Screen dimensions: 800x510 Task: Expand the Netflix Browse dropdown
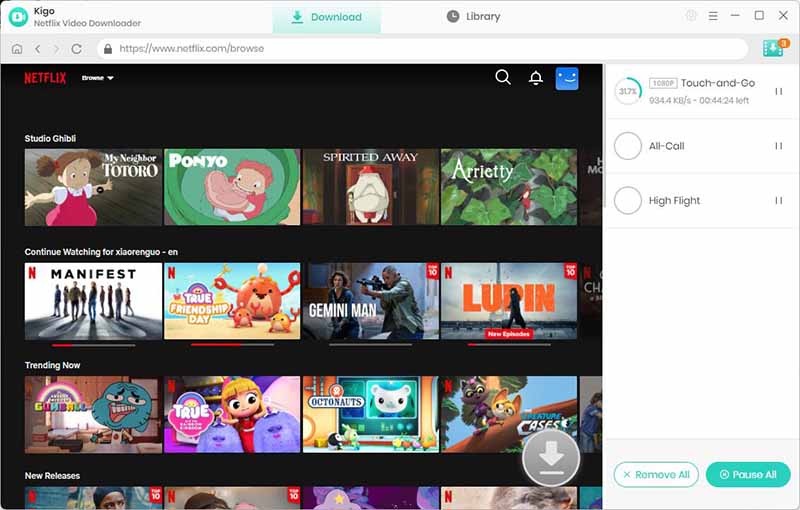[x=97, y=78]
